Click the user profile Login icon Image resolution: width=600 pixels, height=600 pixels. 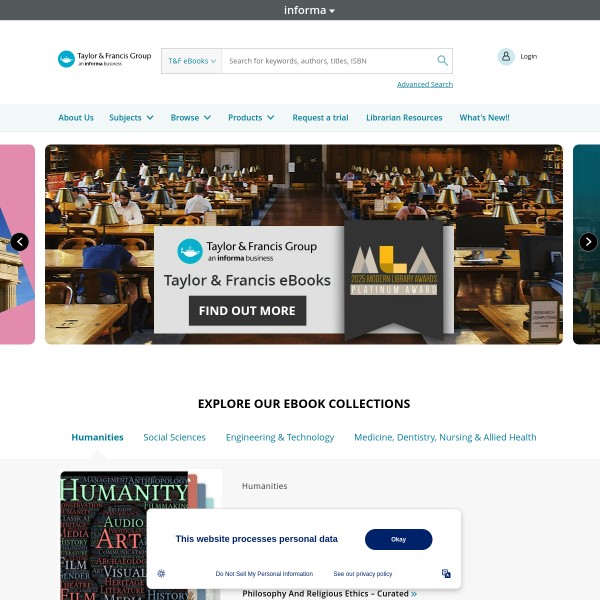pyautogui.click(x=506, y=57)
